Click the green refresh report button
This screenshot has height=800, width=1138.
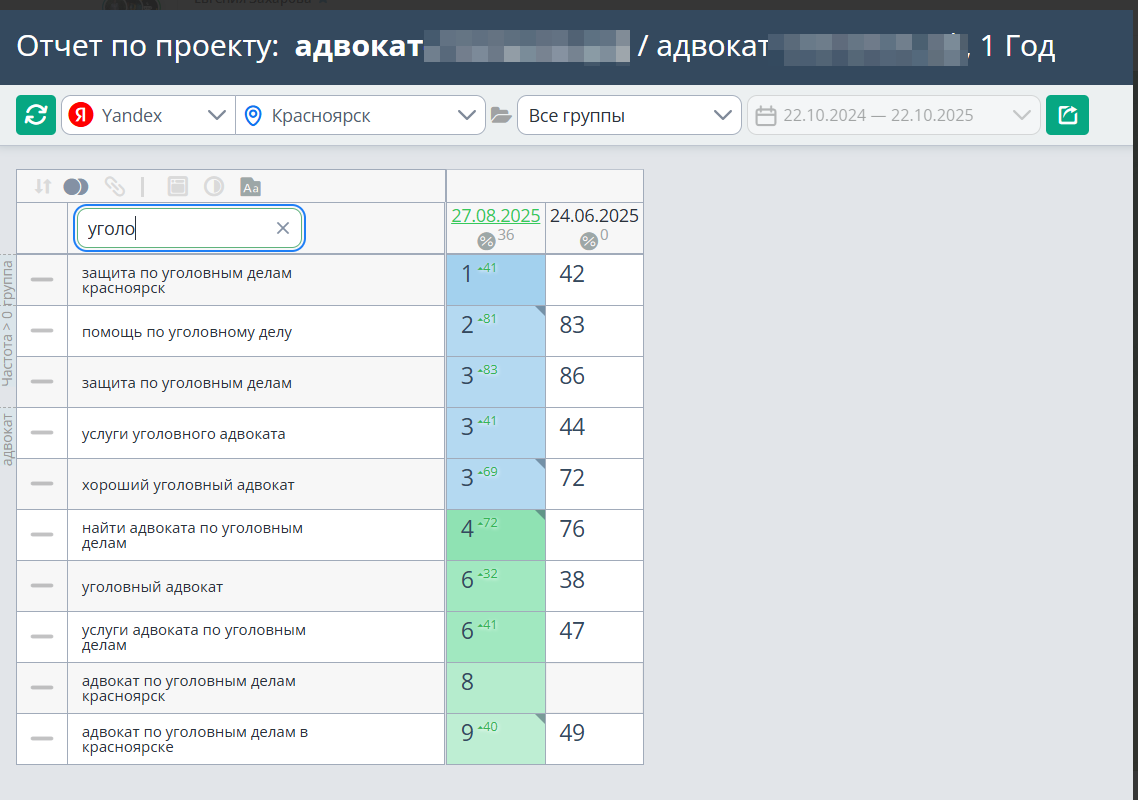point(36,115)
